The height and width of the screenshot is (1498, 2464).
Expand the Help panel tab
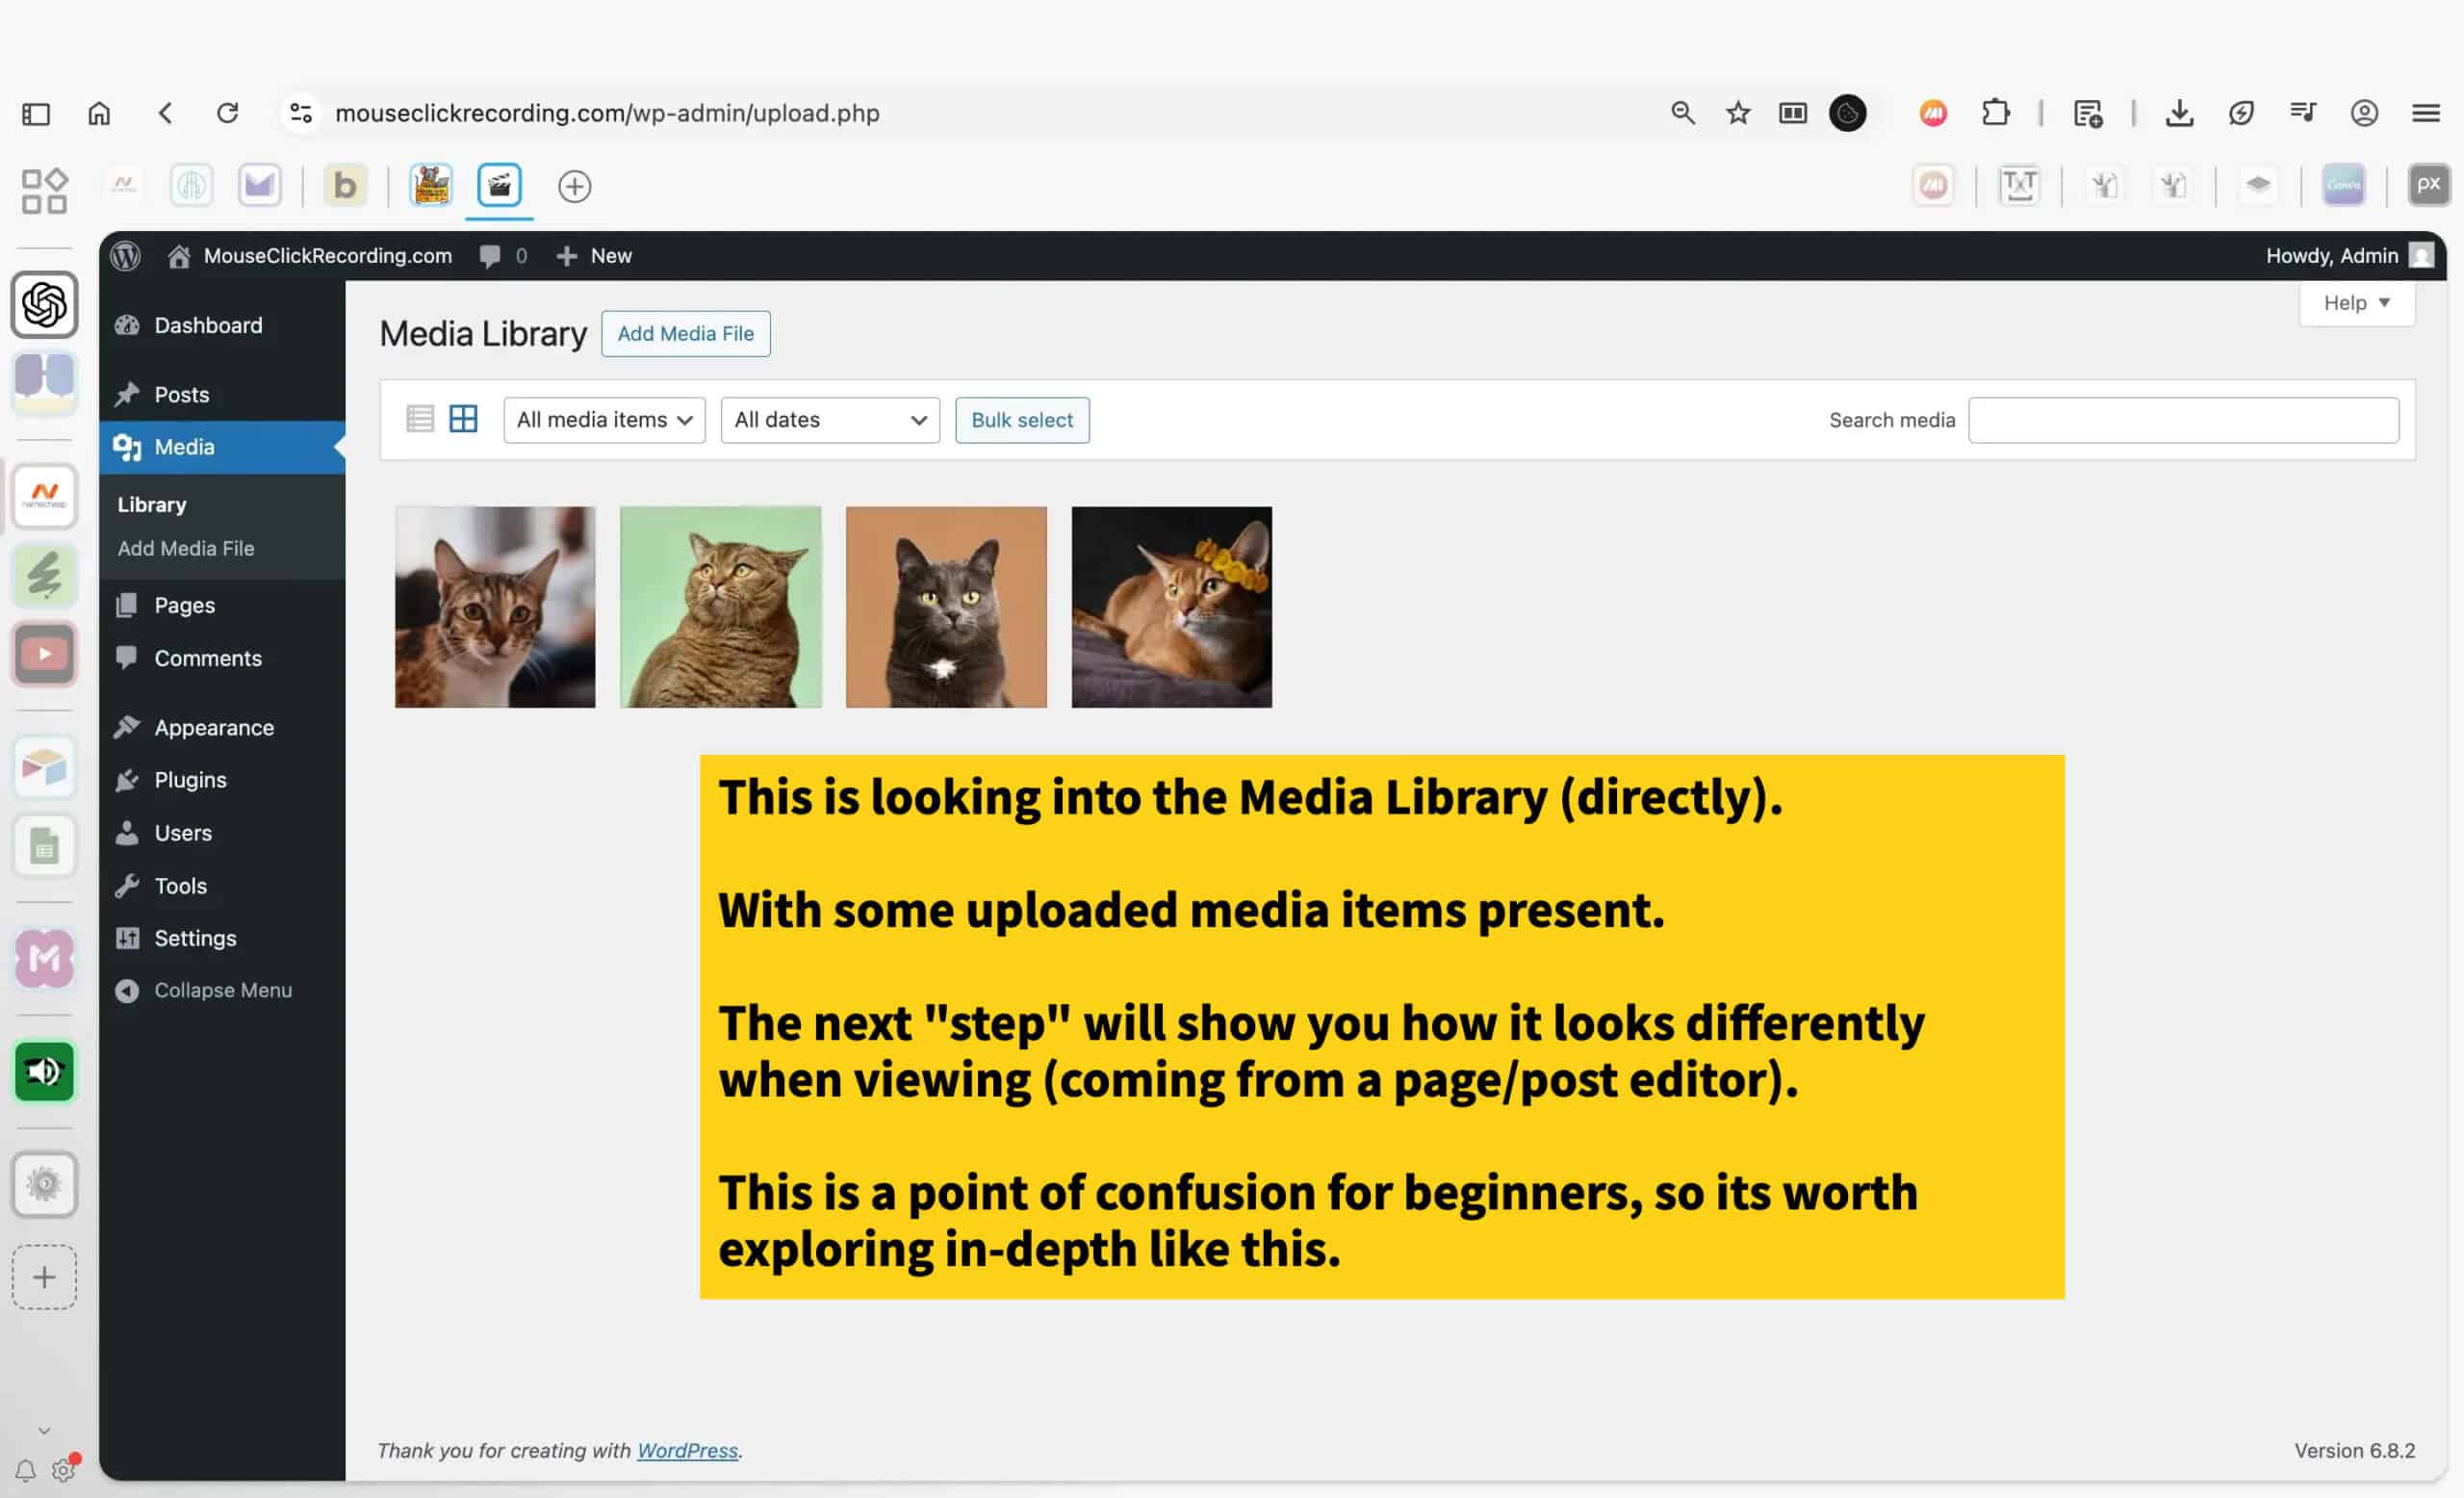point(2356,303)
